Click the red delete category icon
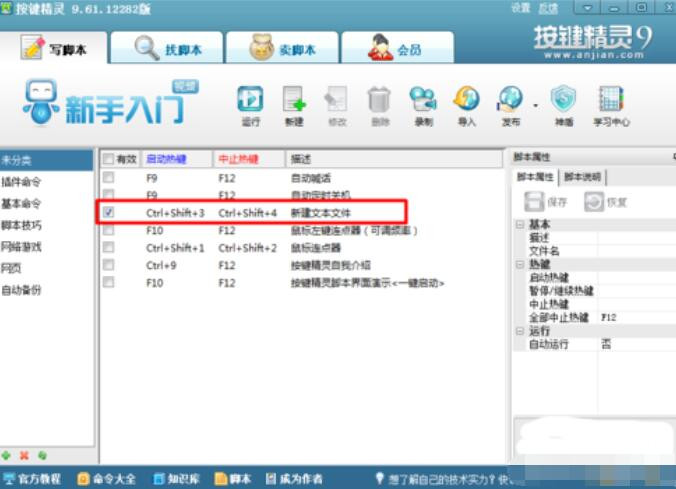 coord(24,455)
